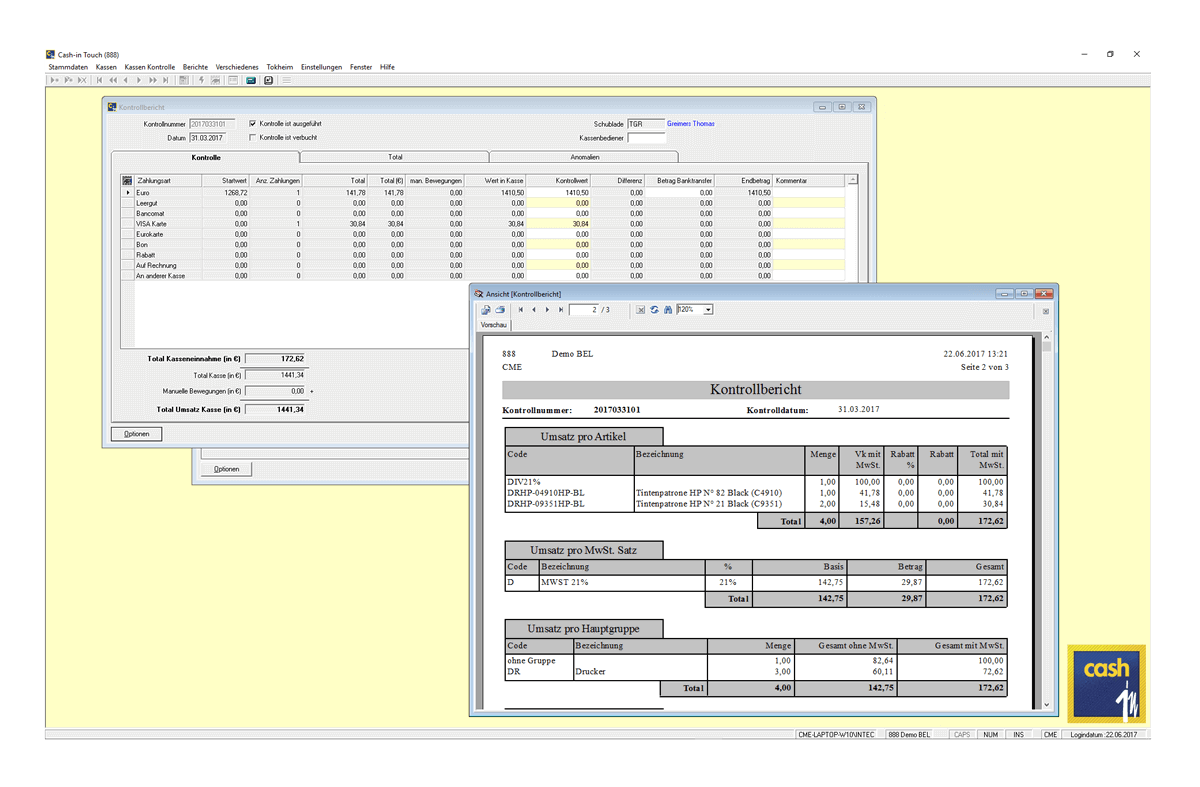
Task: Click the grid selector icon left of Zahlungsart header
Action: tap(127, 181)
